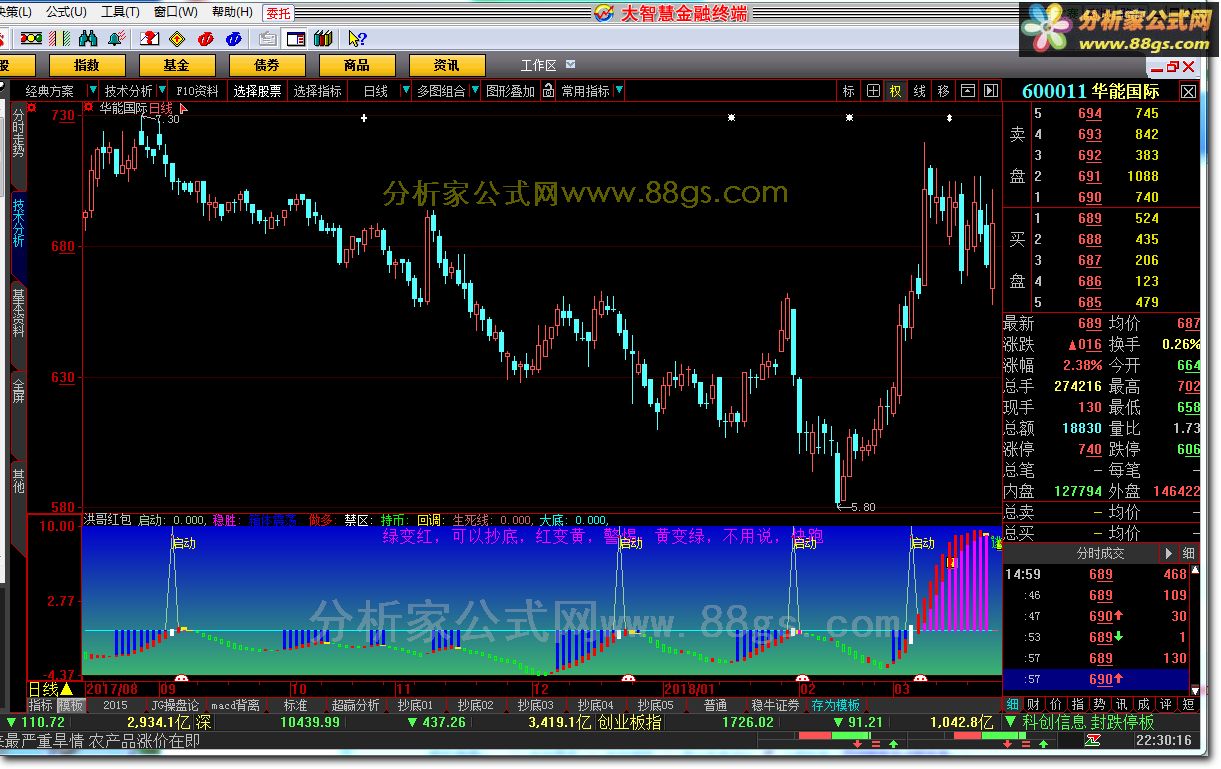Open the 日线 period dropdown arrow
Image resolution: width=1221 pixels, height=769 pixels.
405,91
